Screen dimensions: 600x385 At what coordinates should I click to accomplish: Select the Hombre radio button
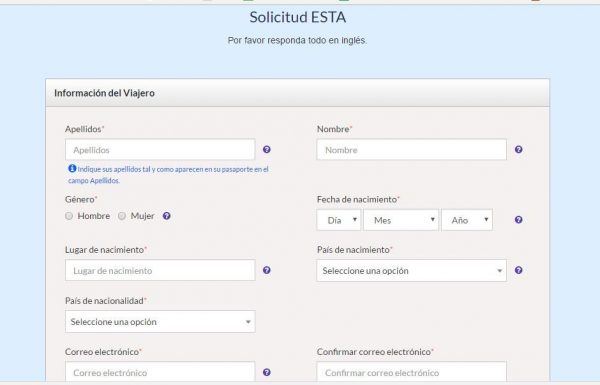(69, 216)
